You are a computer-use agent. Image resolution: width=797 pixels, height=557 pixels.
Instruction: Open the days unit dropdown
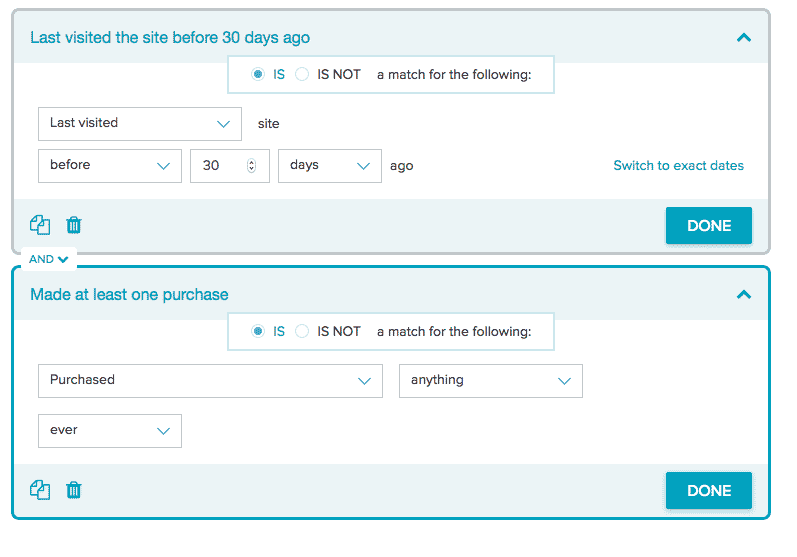pos(329,166)
